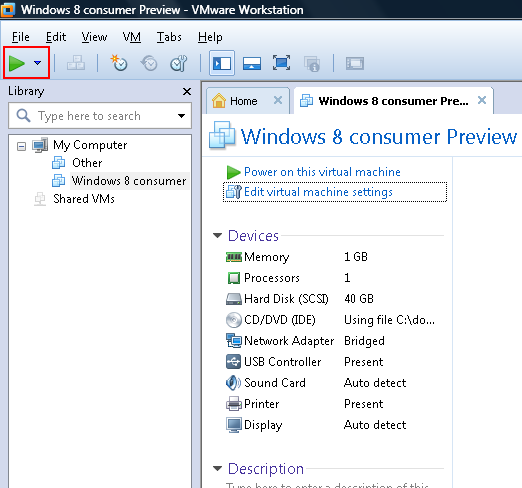522x488 pixels.
Task: Close the Home tab
Action: (x=278, y=100)
